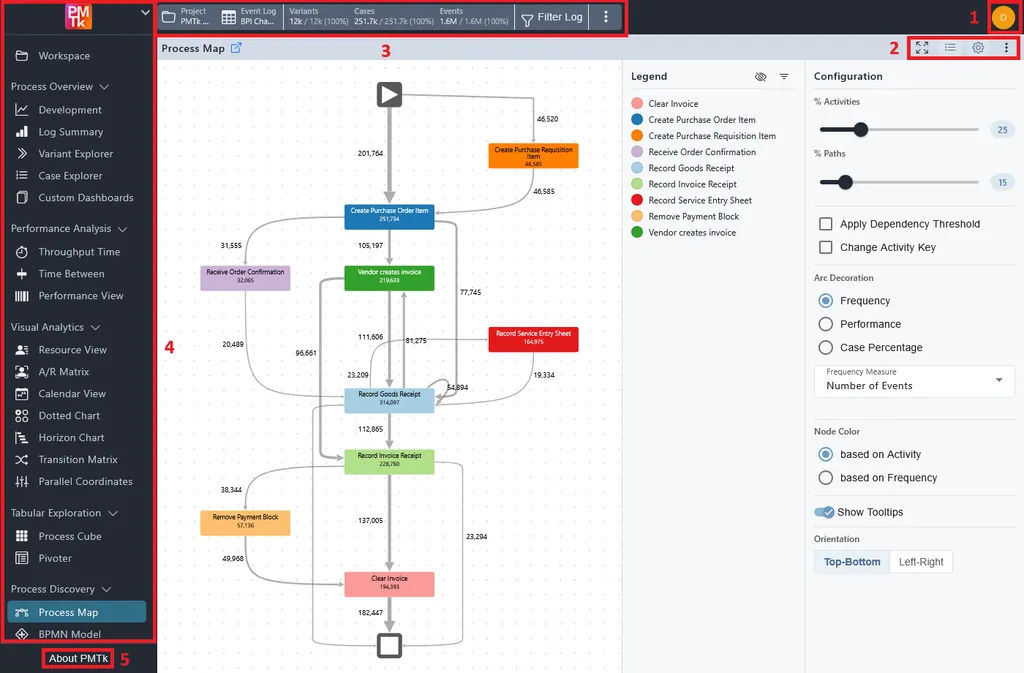Collapse the Performance Analysis section
The height and width of the screenshot is (673, 1024).
pyautogui.click(x=122, y=228)
